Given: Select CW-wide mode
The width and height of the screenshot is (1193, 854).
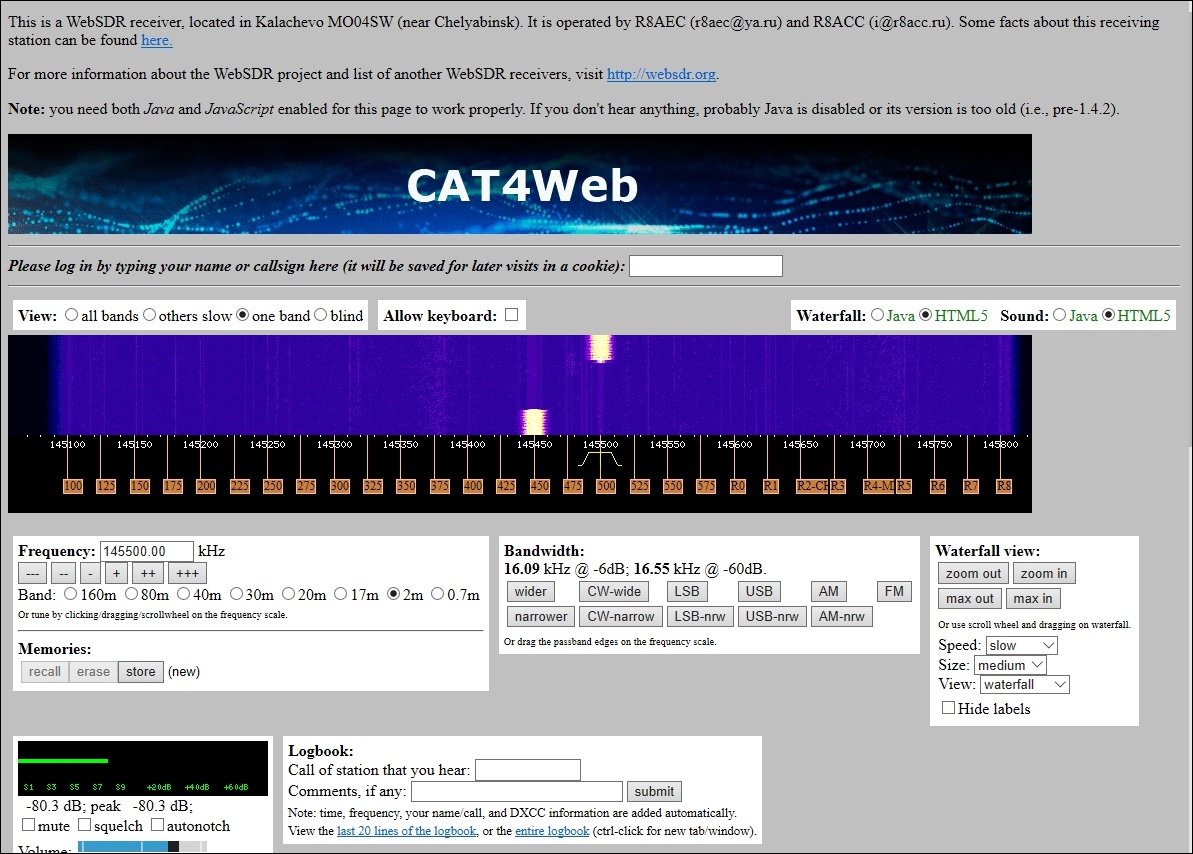Looking at the screenshot, I should (614, 591).
